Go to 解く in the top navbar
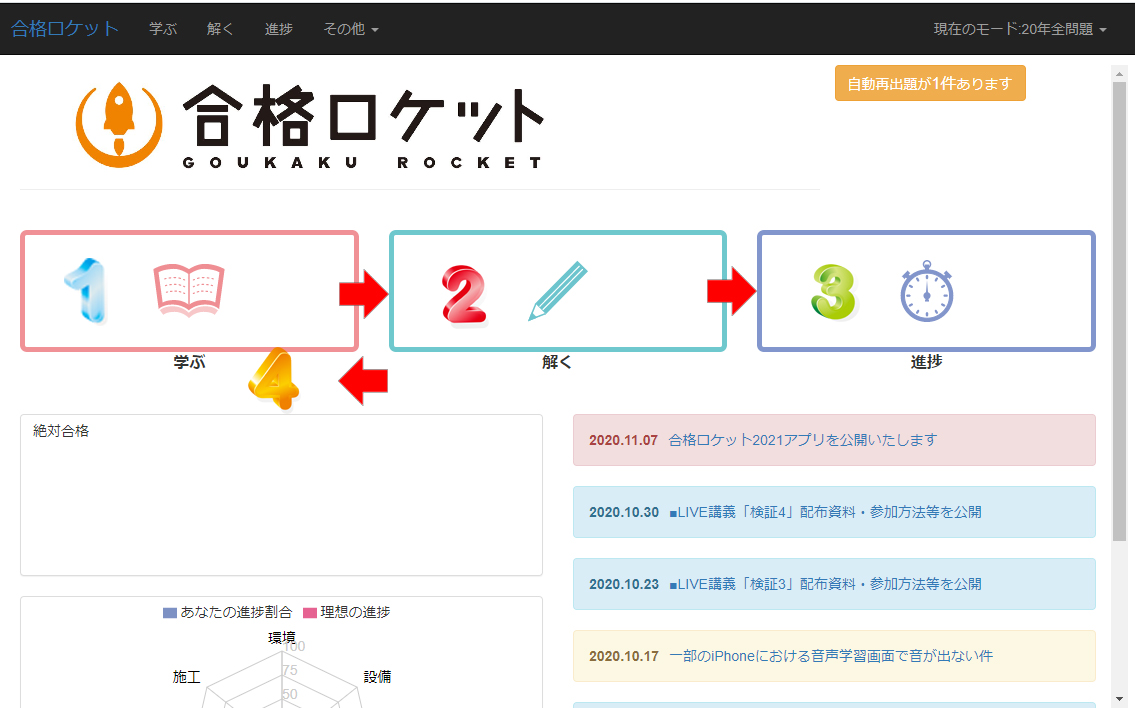 click(x=220, y=29)
